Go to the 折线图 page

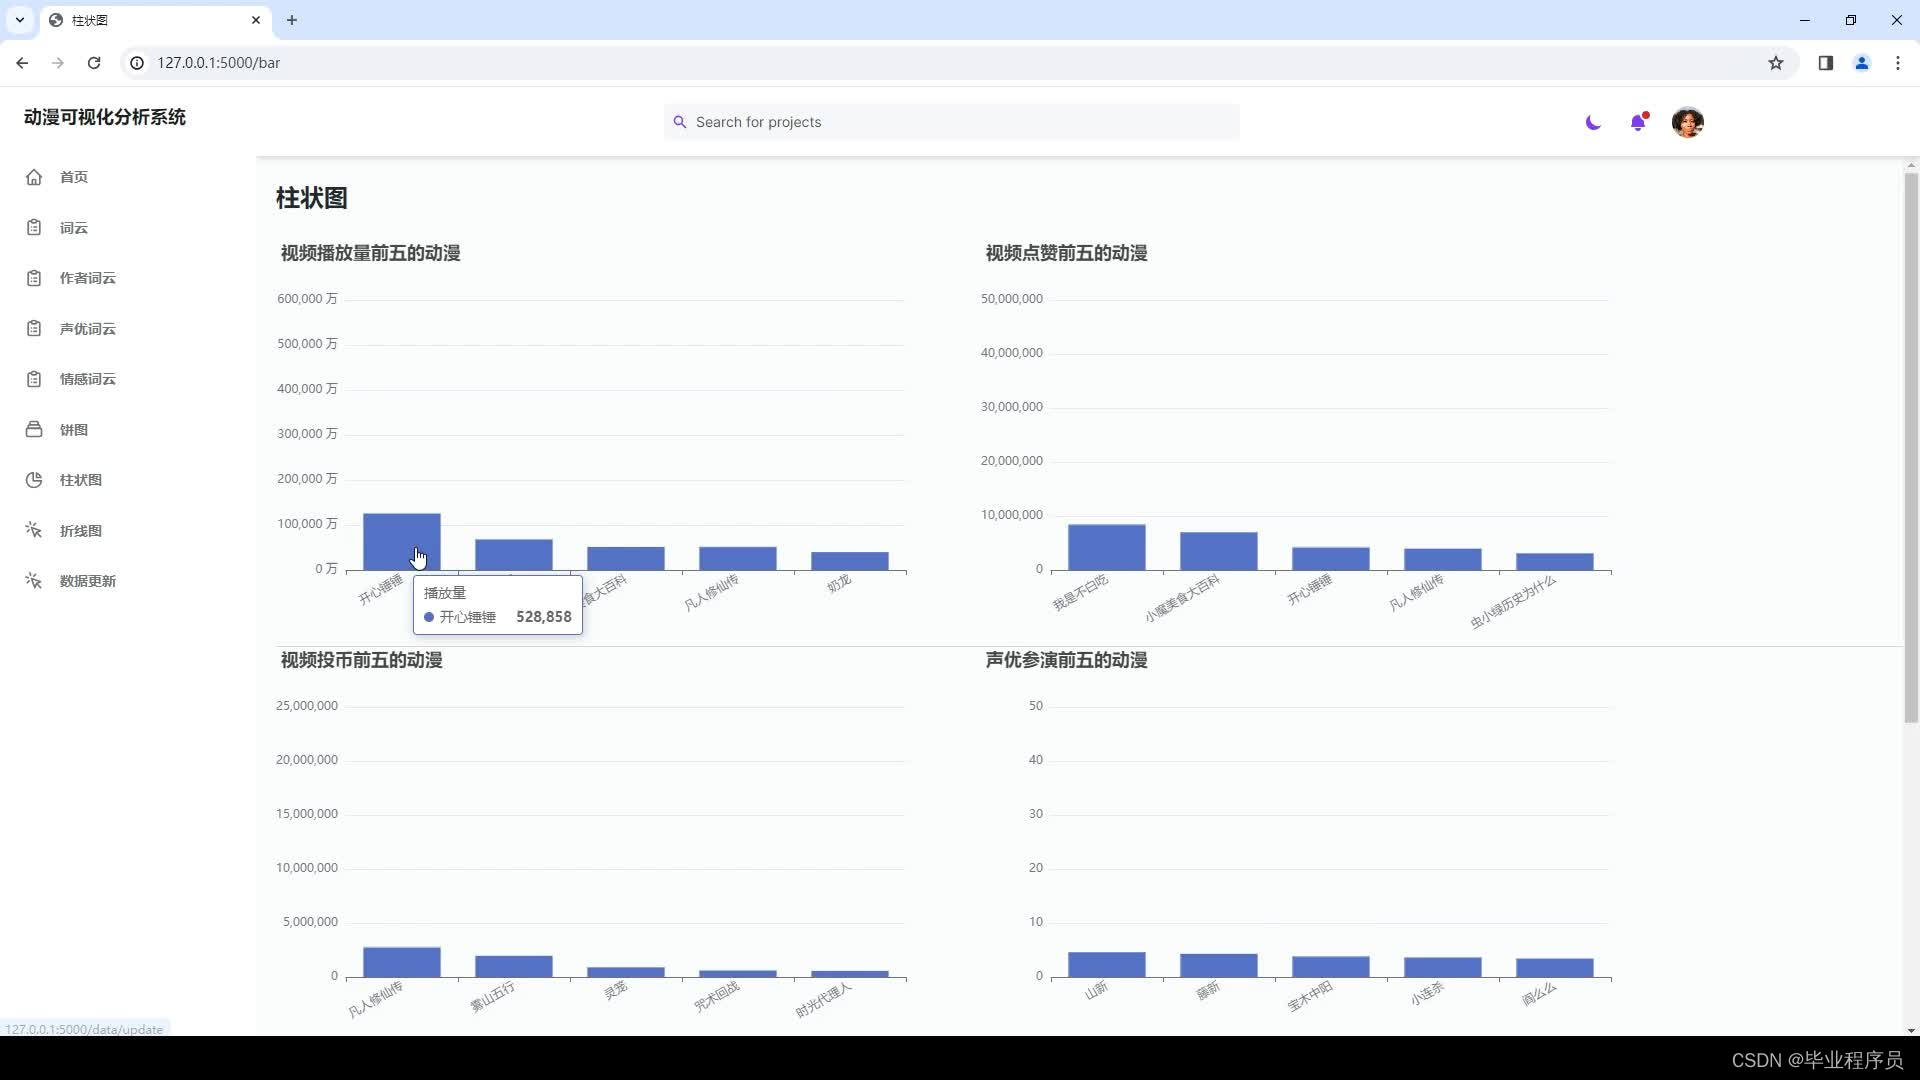(x=80, y=531)
